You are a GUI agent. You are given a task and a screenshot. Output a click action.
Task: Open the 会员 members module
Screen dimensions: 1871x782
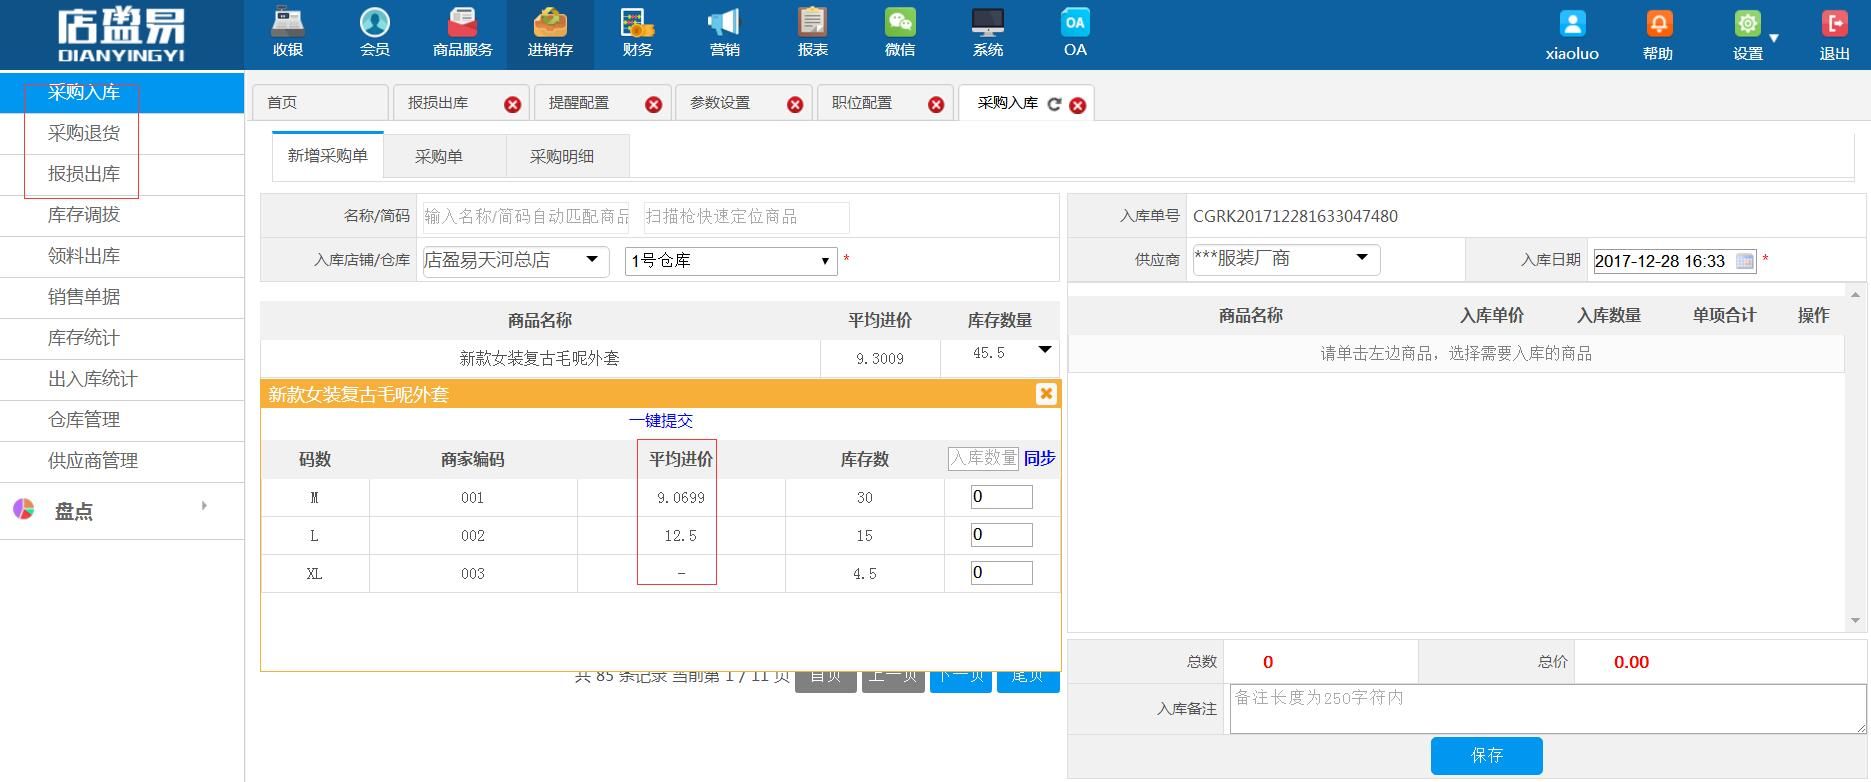(x=375, y=33)
